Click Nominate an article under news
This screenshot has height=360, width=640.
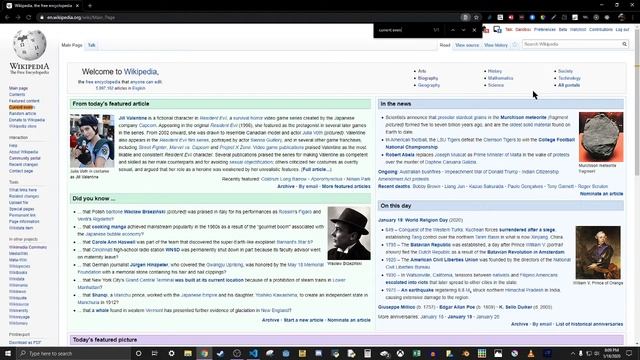tap(601, 194)
